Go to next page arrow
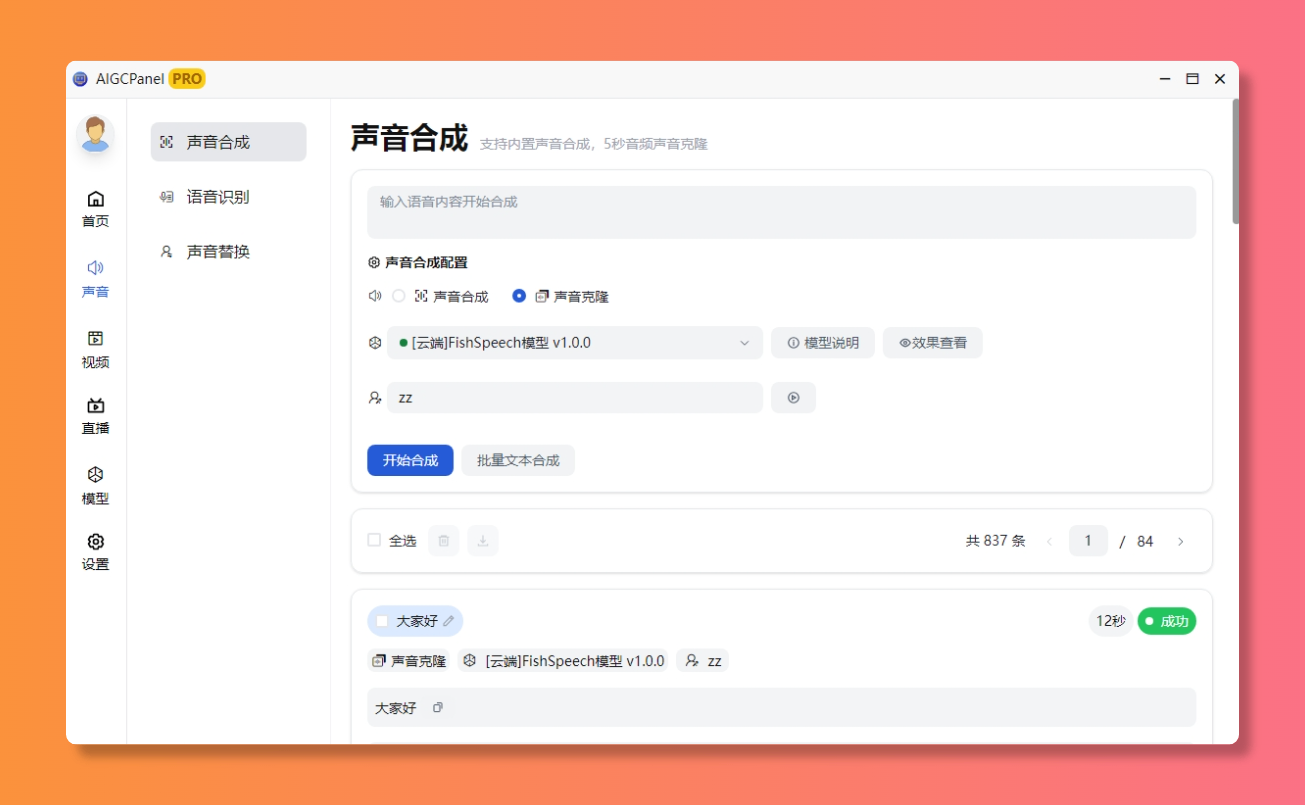 coord(1180,541)
